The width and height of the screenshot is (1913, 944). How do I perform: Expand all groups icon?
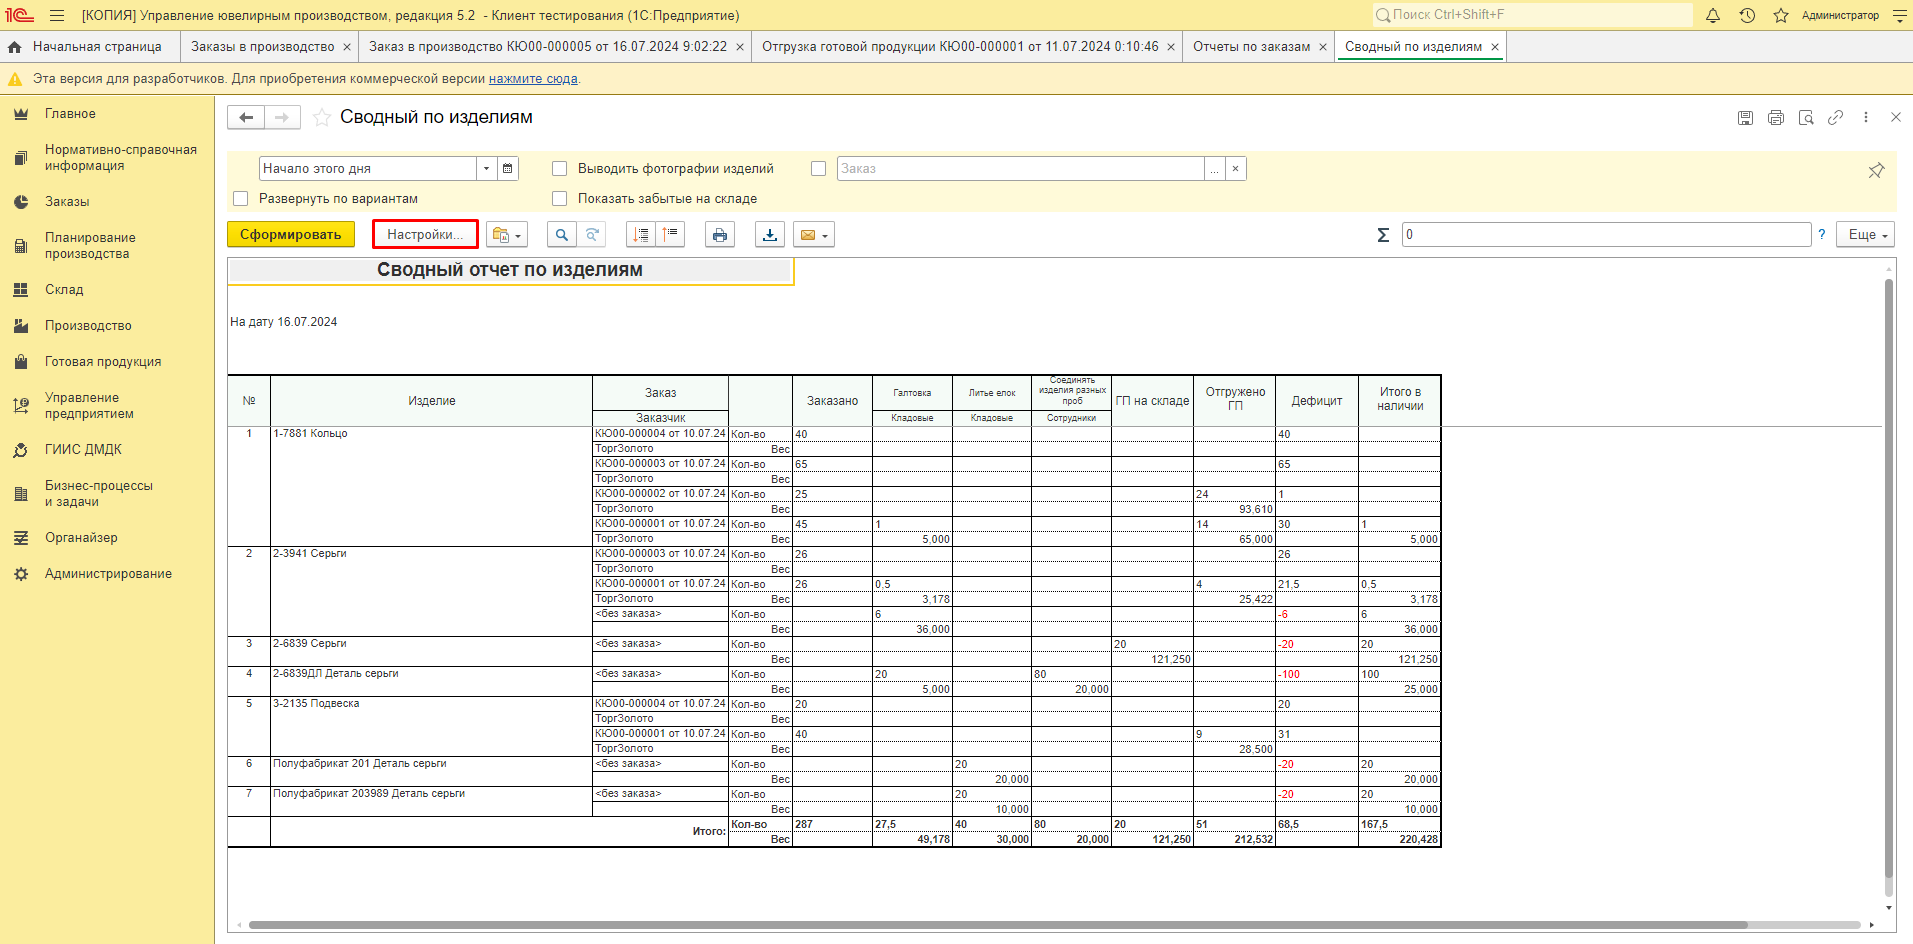[x=641, y=235]
